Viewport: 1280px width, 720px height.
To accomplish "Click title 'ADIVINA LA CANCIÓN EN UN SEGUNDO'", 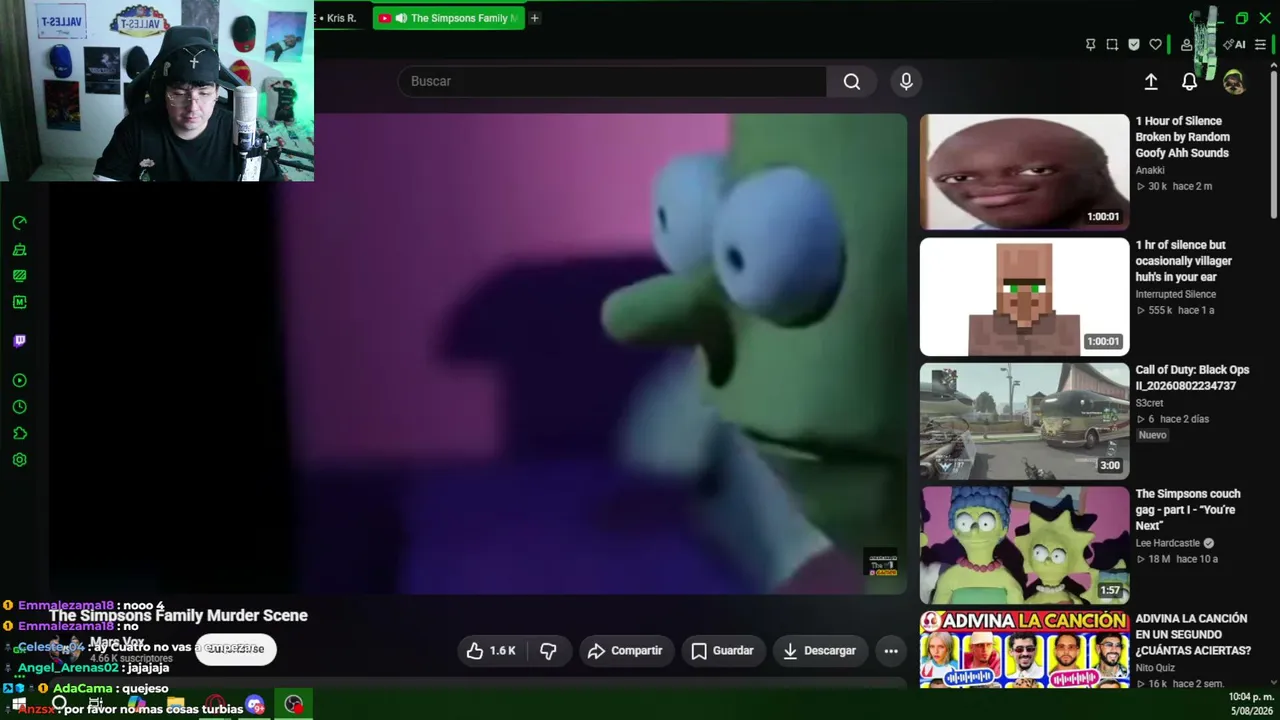I will point(1193,634).
